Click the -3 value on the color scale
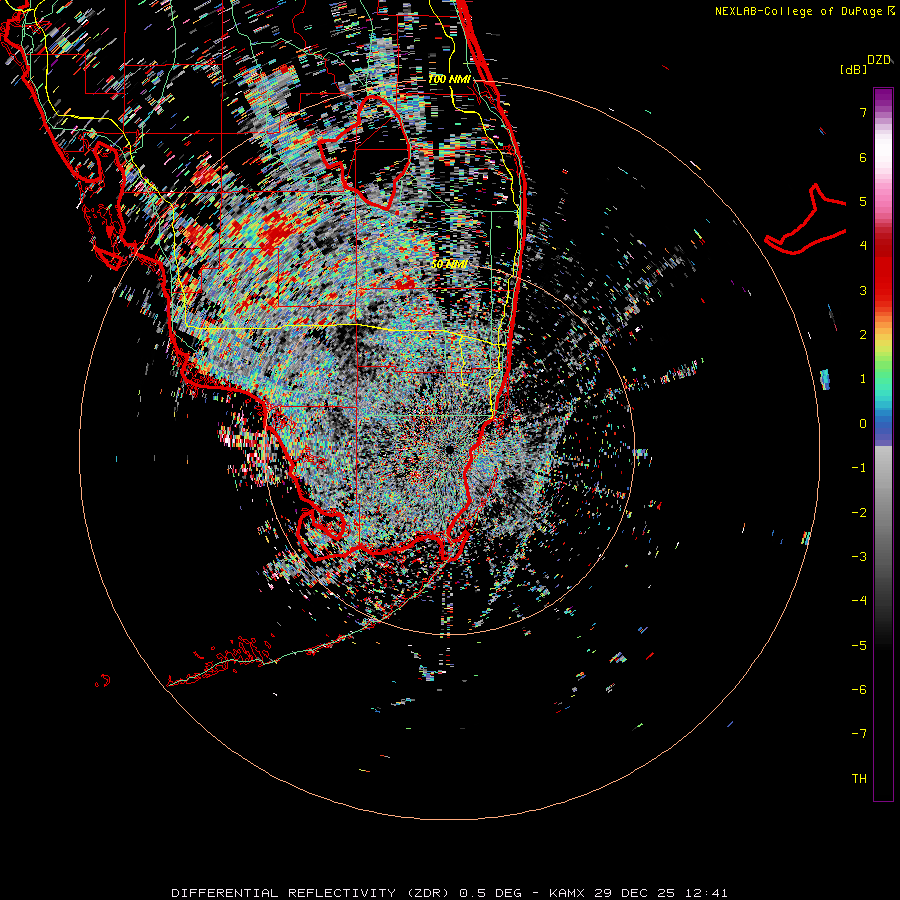This screenshot has height=900, width=900. pos(859,557)
